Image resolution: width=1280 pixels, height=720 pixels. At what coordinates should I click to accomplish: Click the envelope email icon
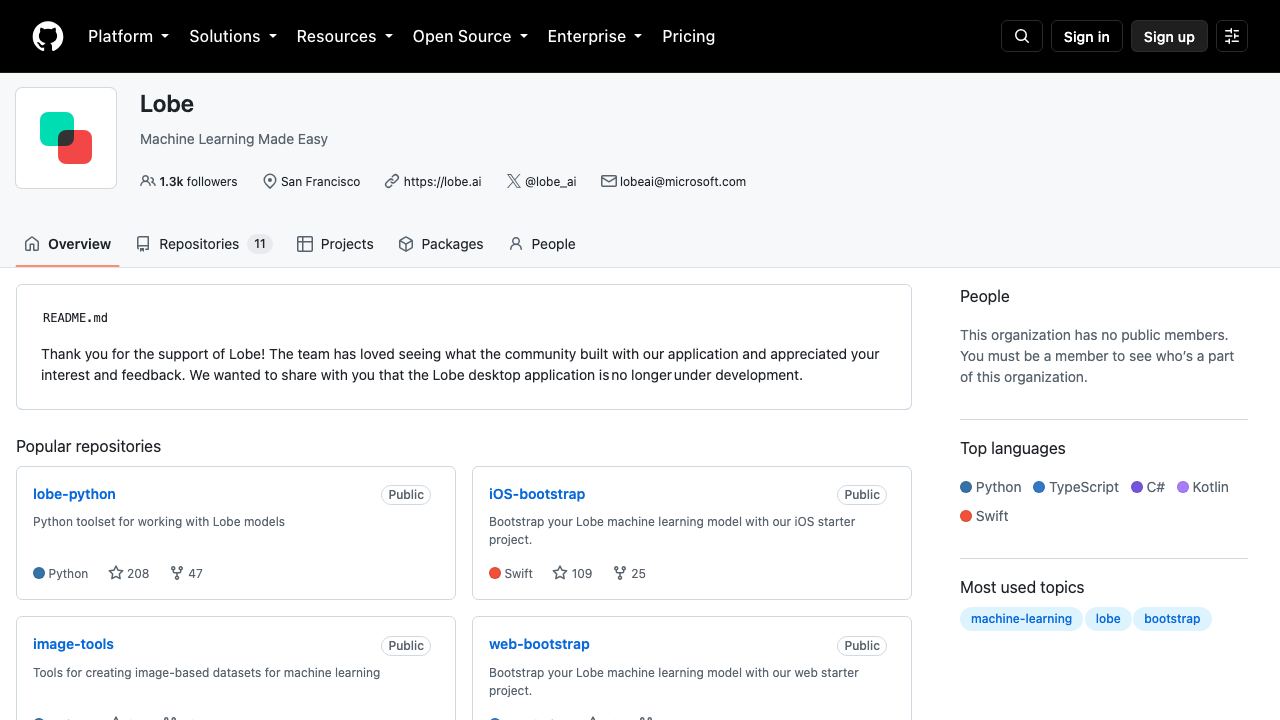pyautogui.click(x=608, y=181)
